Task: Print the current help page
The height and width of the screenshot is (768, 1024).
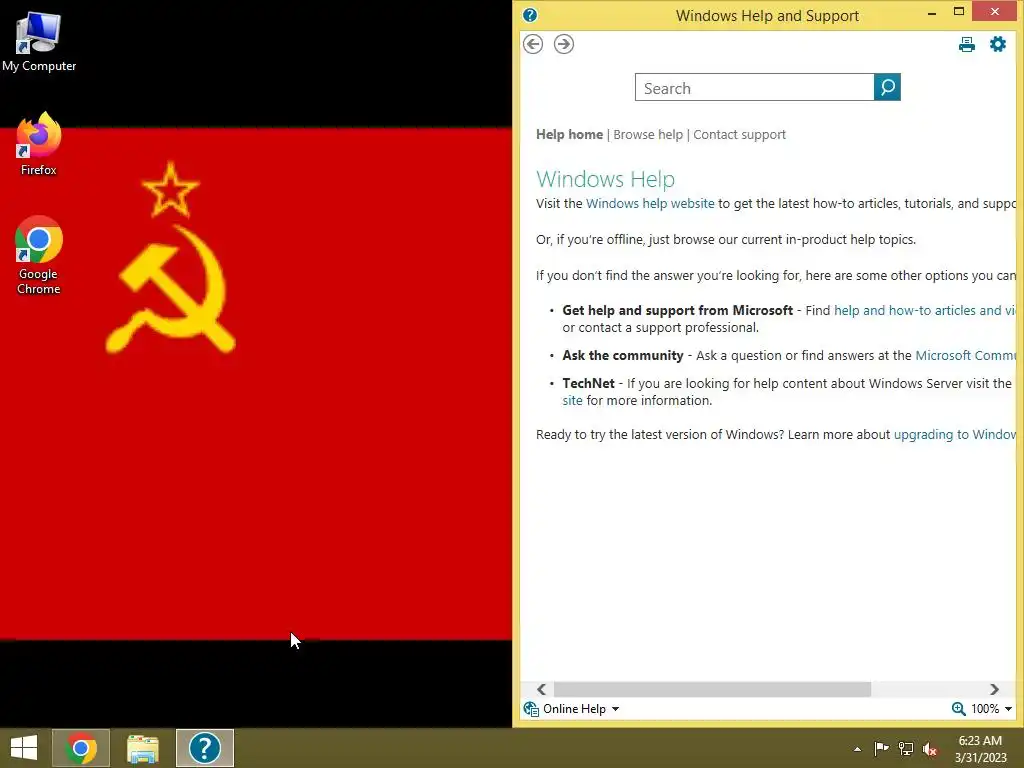Action: click(x=967, y=44)
